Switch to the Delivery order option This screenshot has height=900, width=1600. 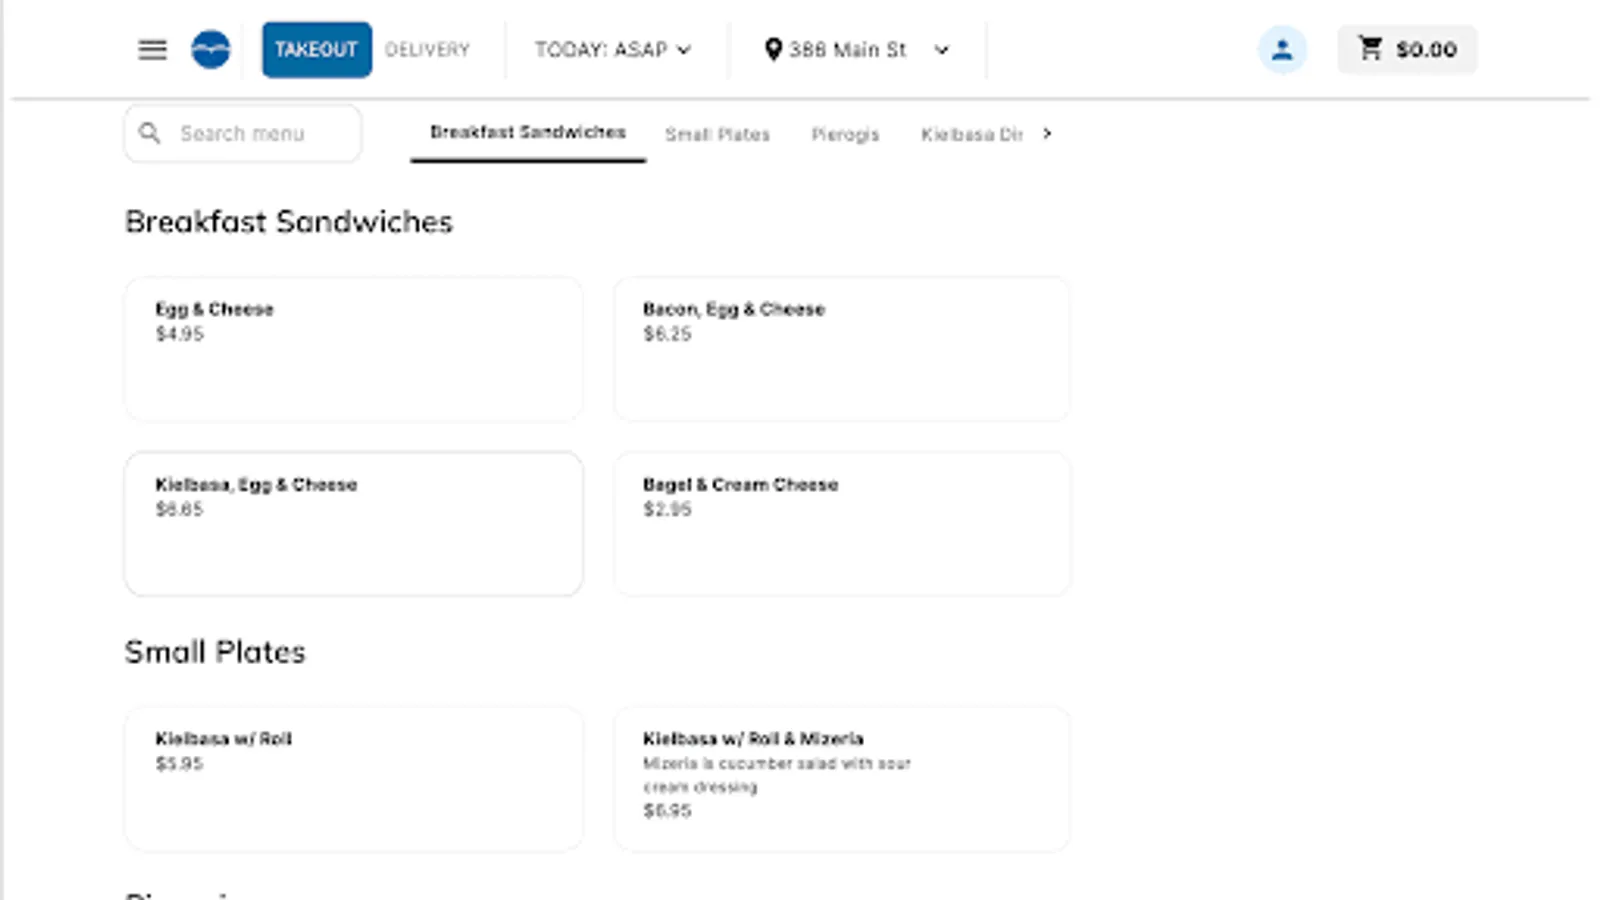[x=427, y=49]
